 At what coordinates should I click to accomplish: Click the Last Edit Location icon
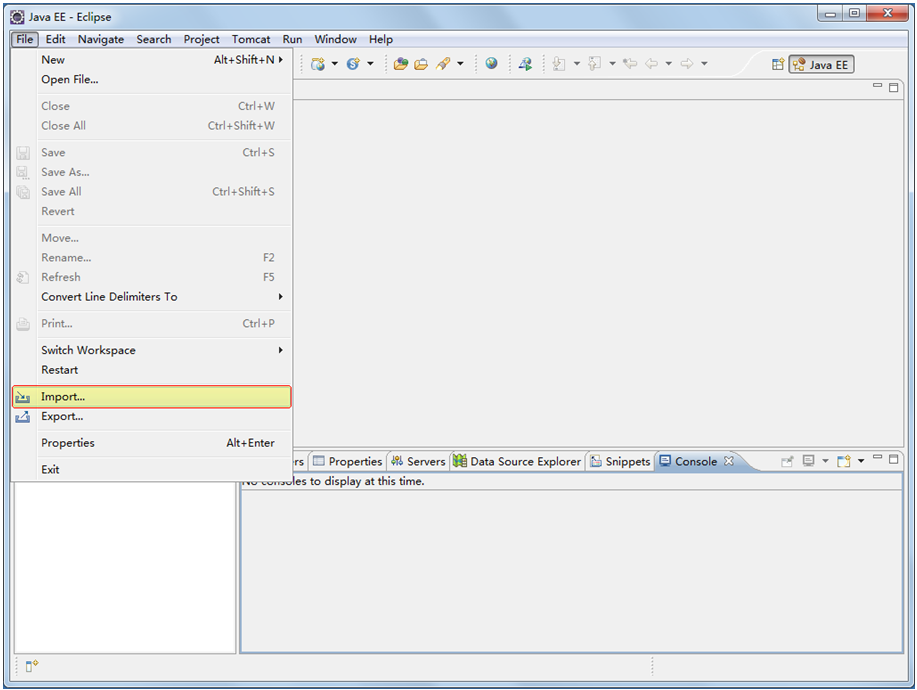(x=630, y=64)
